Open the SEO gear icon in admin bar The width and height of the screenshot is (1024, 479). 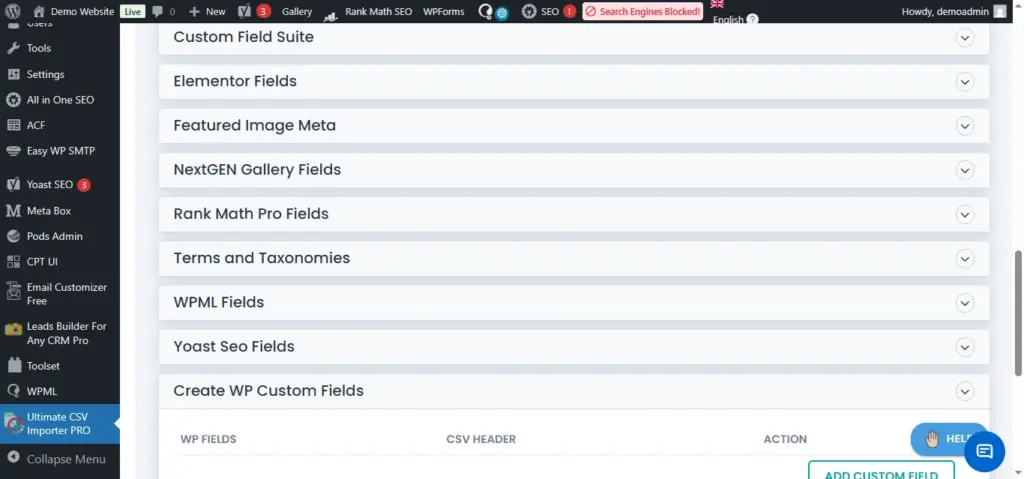pos(529,11)
